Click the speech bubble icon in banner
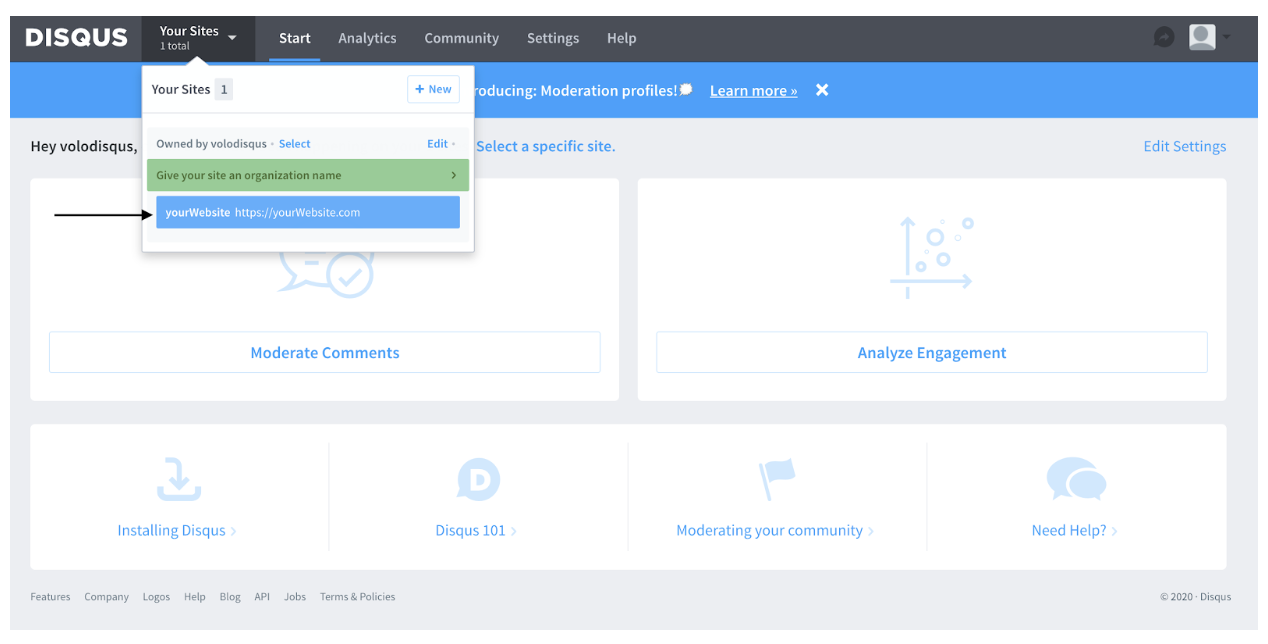1268x644 pixels. (686, 90)
